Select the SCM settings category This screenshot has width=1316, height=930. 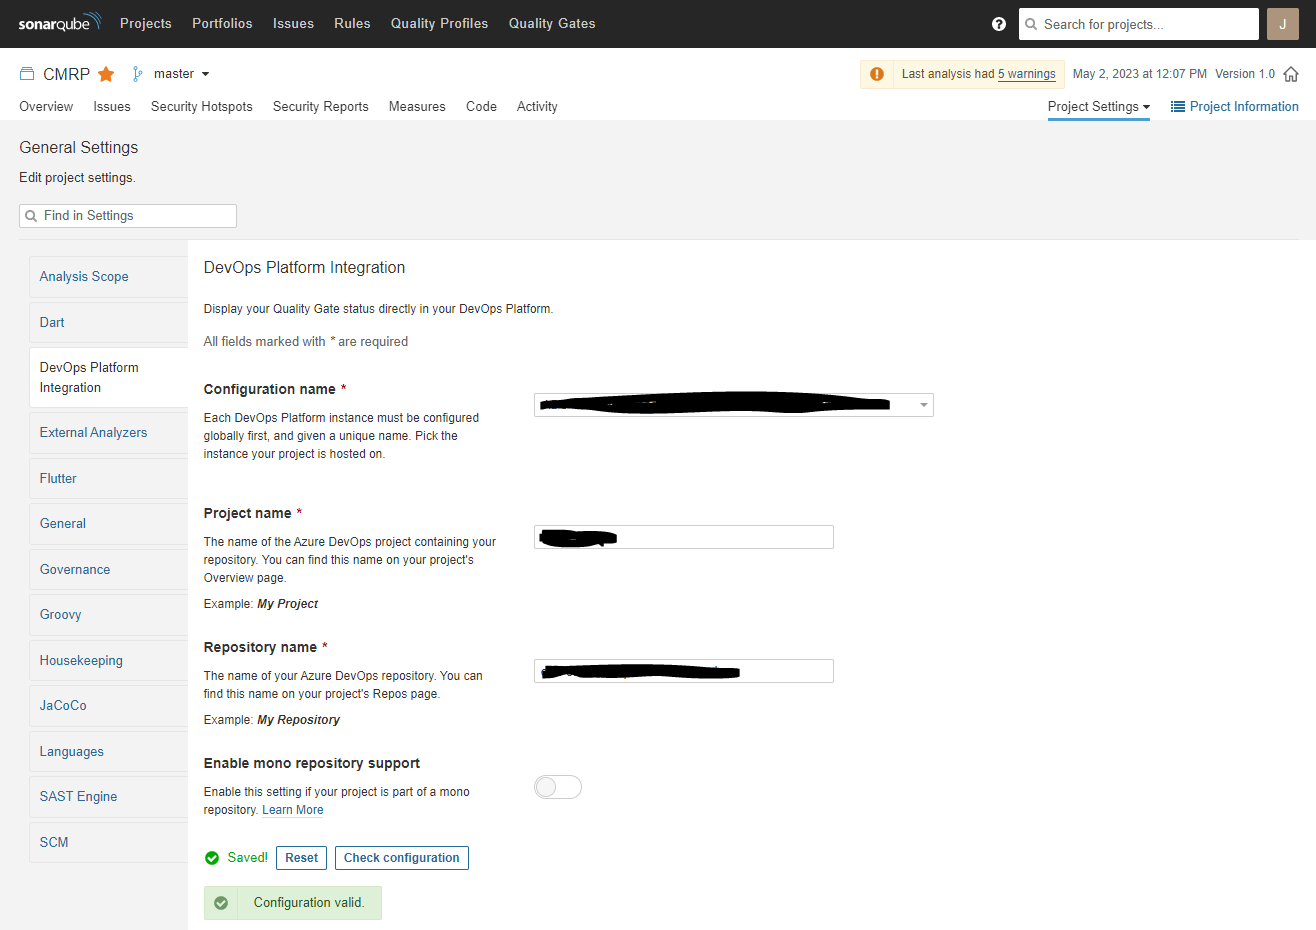(108, 842)
